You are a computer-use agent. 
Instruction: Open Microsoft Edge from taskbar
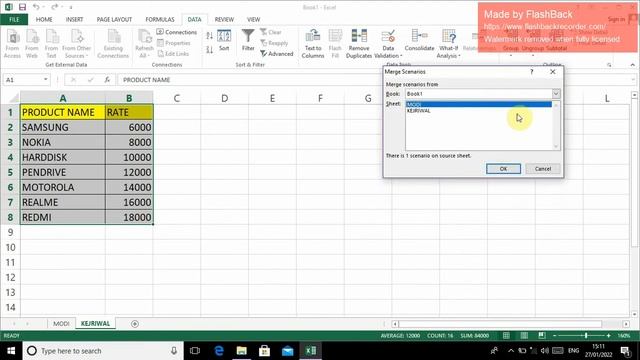[219, 351]
